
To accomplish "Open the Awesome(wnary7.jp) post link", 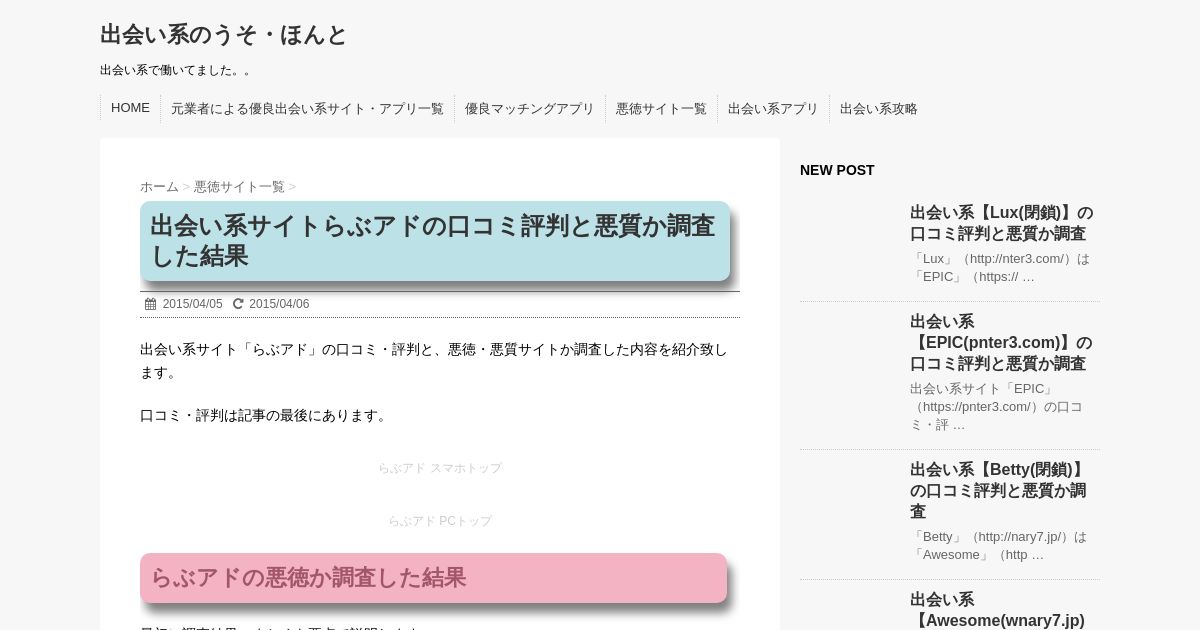I will [997, 610].
